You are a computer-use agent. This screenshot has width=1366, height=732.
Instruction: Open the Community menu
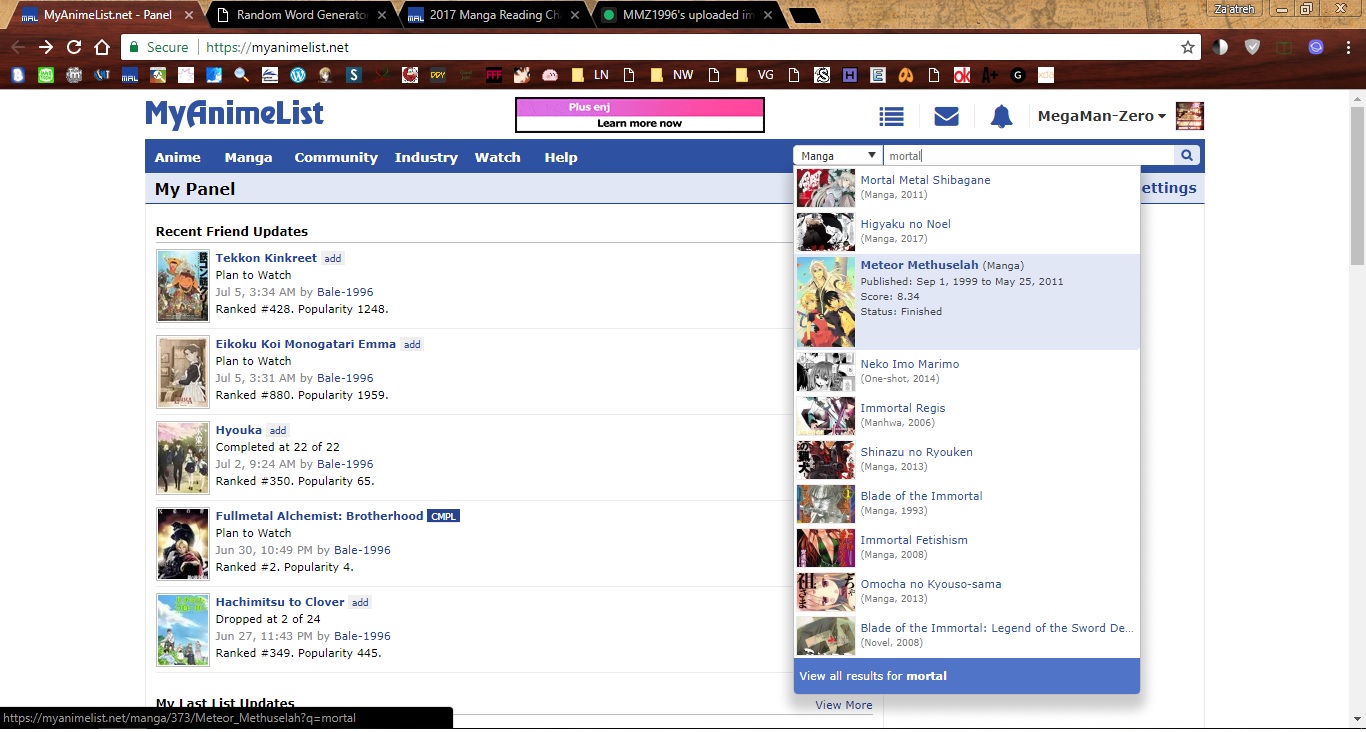point(336,157)
